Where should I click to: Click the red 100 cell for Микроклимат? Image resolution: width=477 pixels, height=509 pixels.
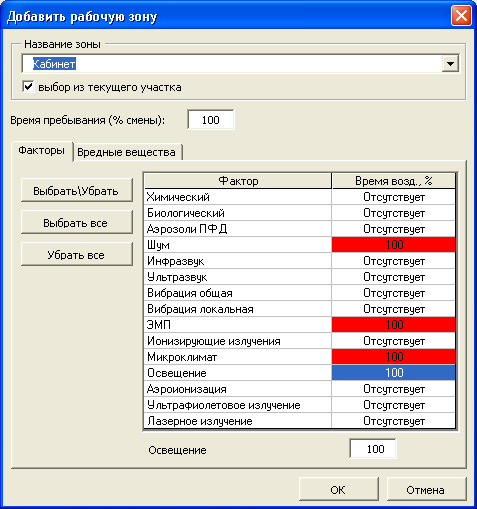pos(394,357)
